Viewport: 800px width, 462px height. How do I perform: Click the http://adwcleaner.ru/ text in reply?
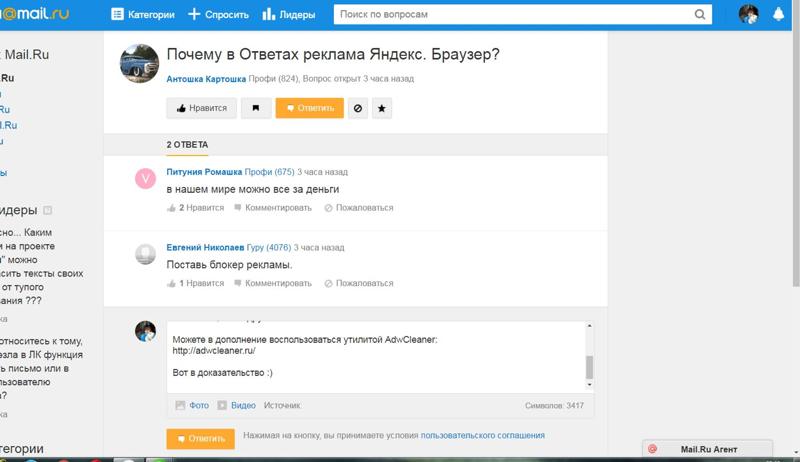point(214,351)
